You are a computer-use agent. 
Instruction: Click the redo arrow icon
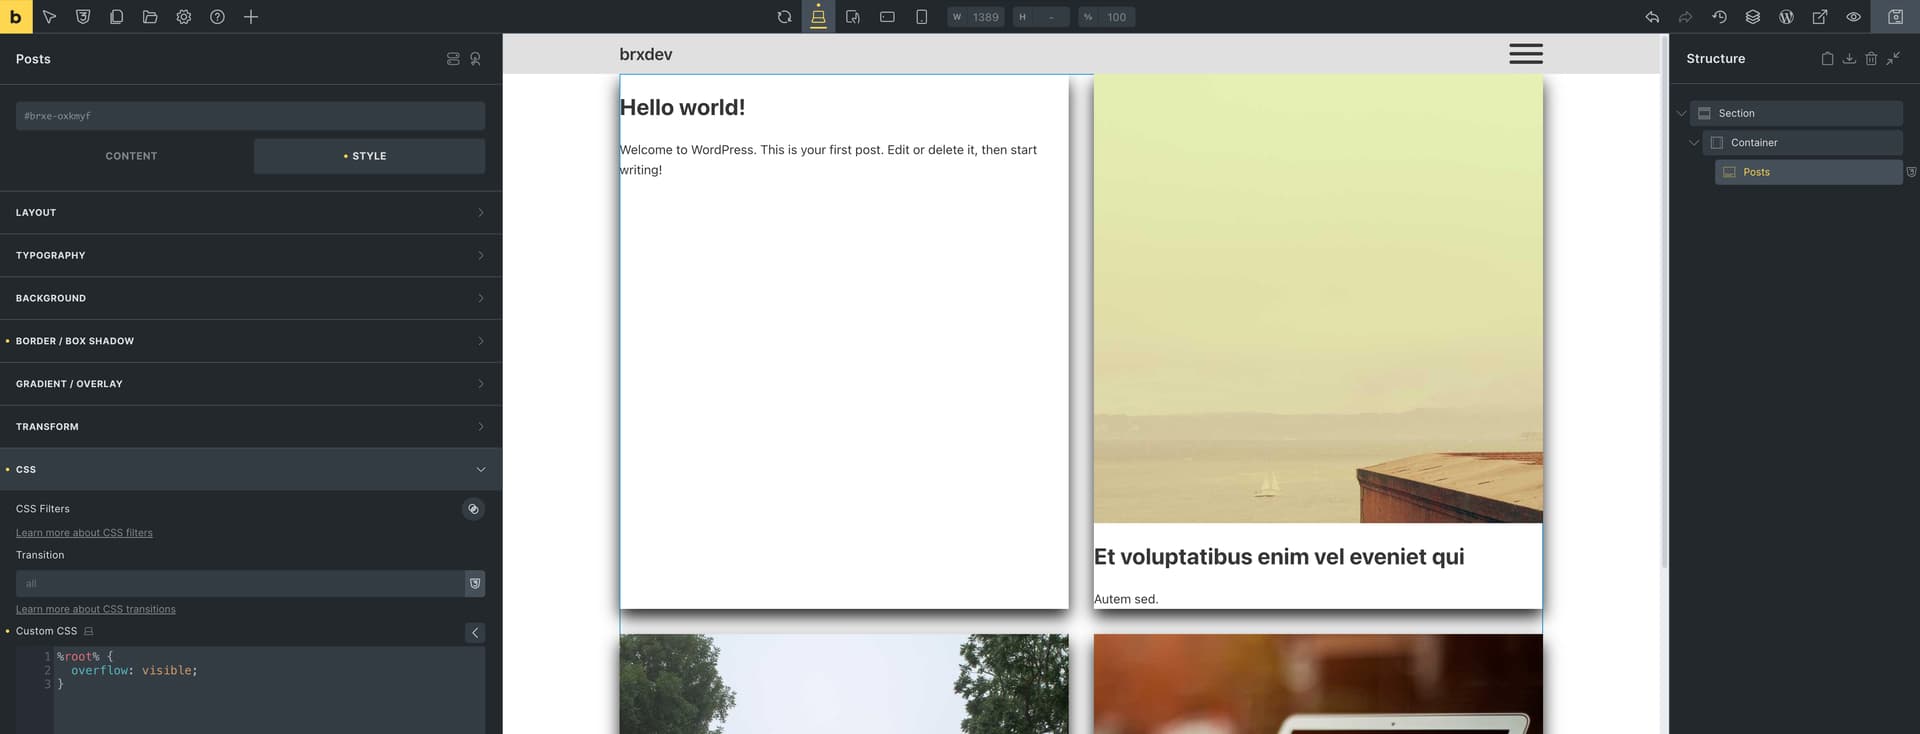click(1685, 17)
